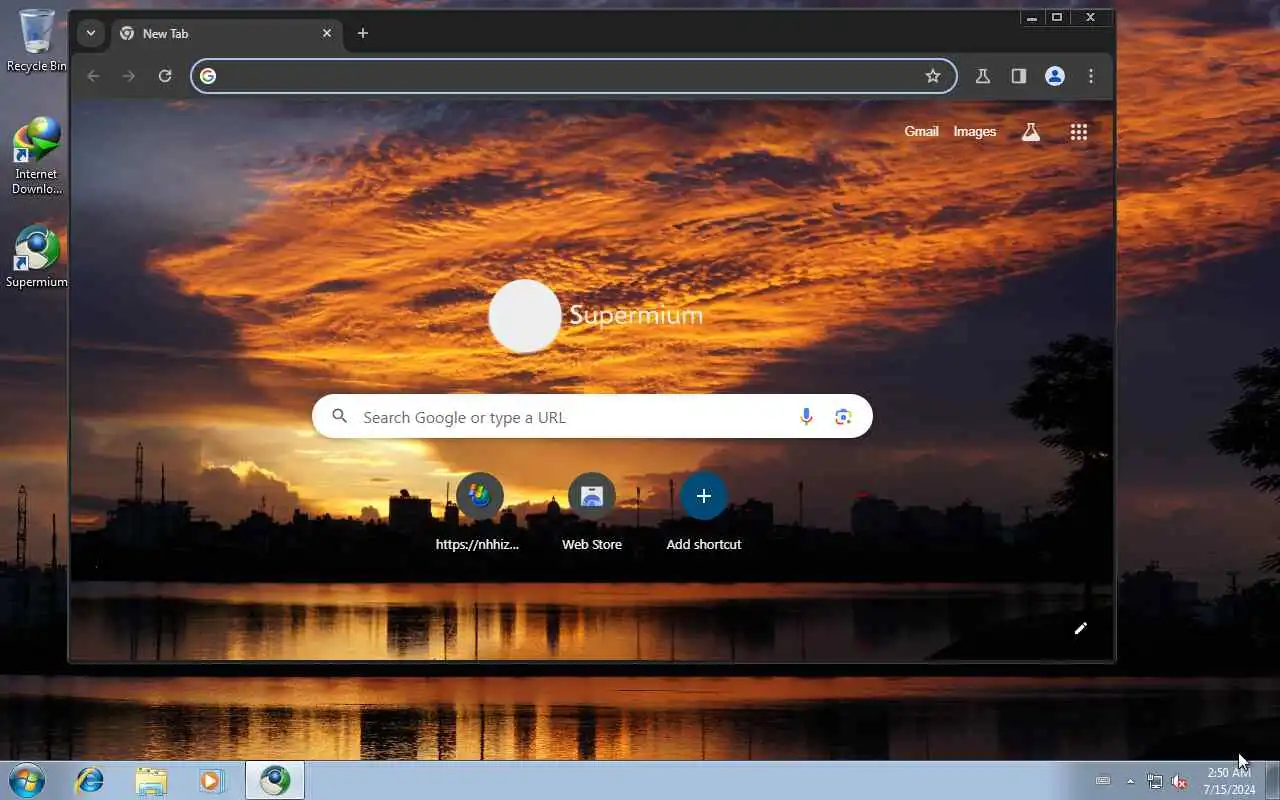Open the tab search dropdown arrow
Image resolution: width=1280 pixels, height=800 pixels.
tap(91, 33)
